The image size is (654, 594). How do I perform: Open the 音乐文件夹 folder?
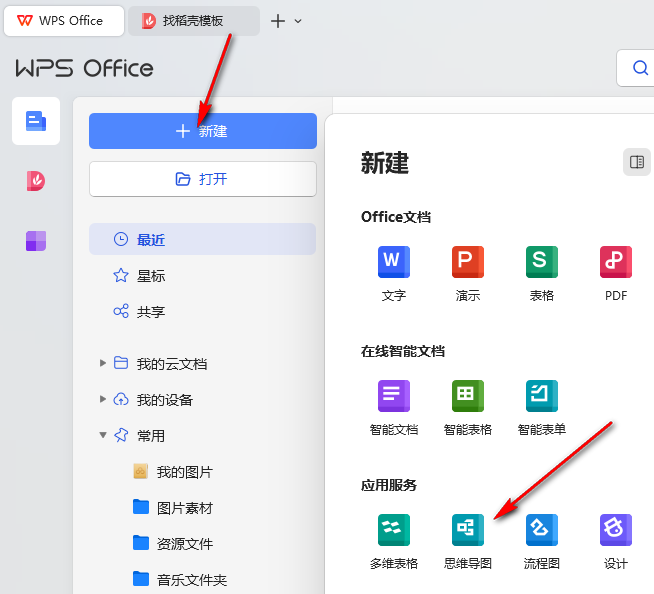tap(180, 579)
